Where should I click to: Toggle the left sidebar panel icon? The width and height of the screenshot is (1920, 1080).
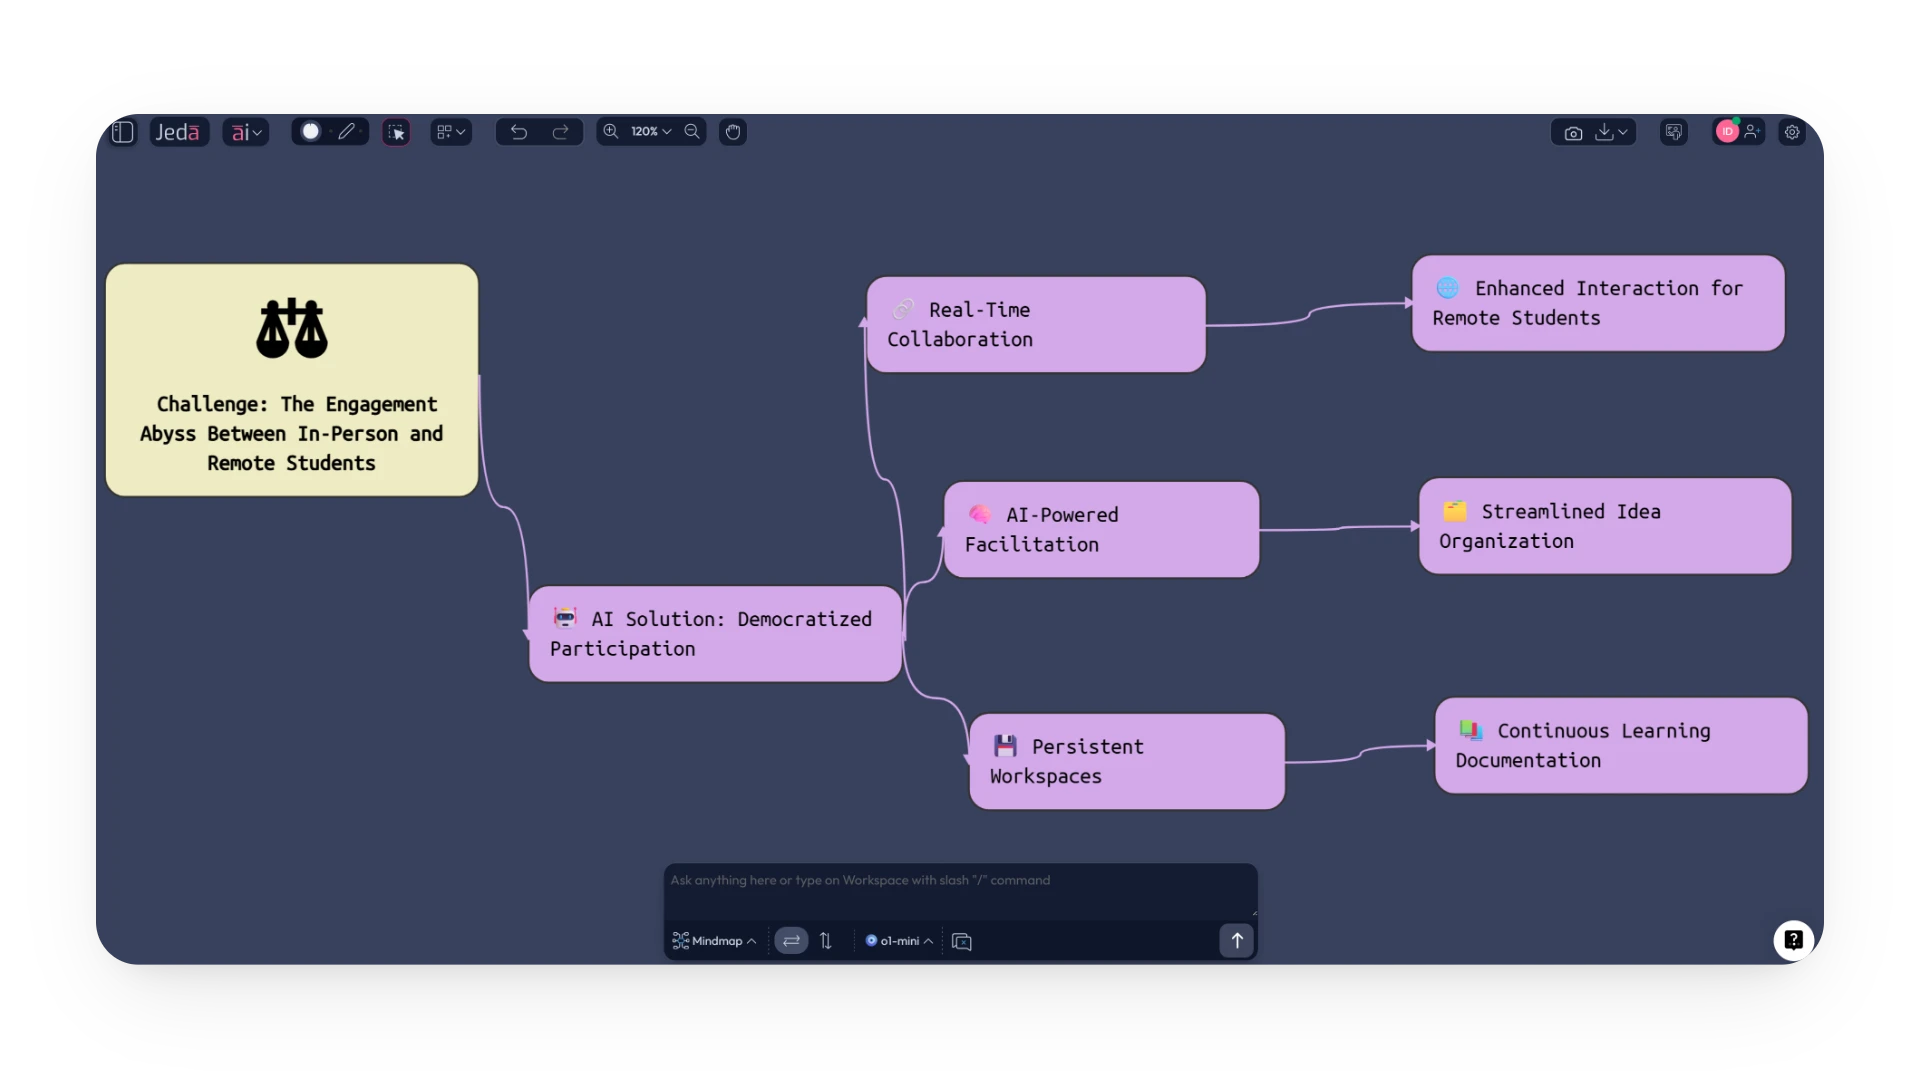[x=123, y=132]
